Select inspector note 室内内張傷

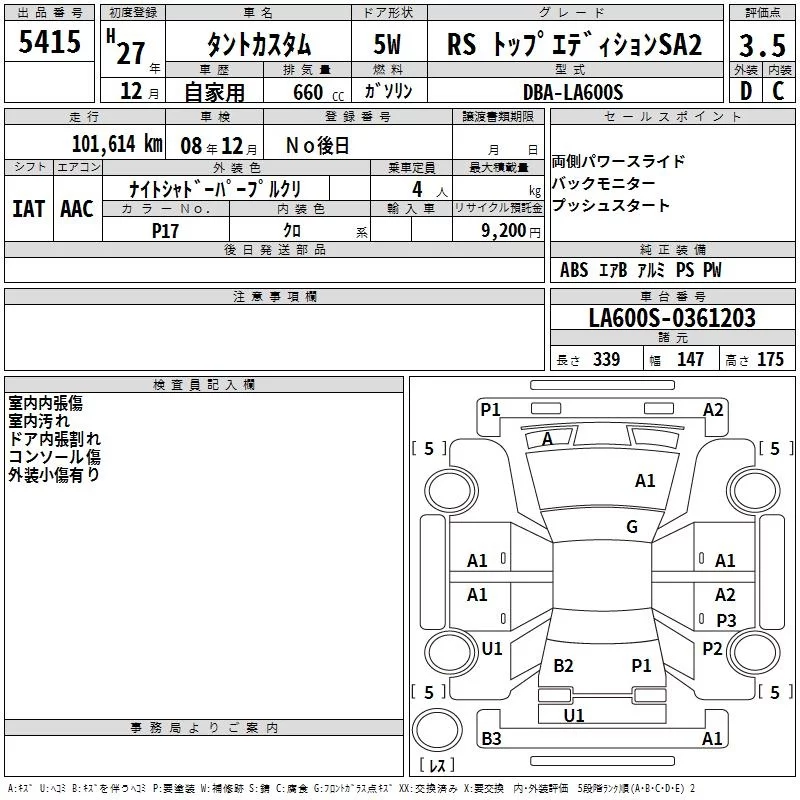pos(45,403)
